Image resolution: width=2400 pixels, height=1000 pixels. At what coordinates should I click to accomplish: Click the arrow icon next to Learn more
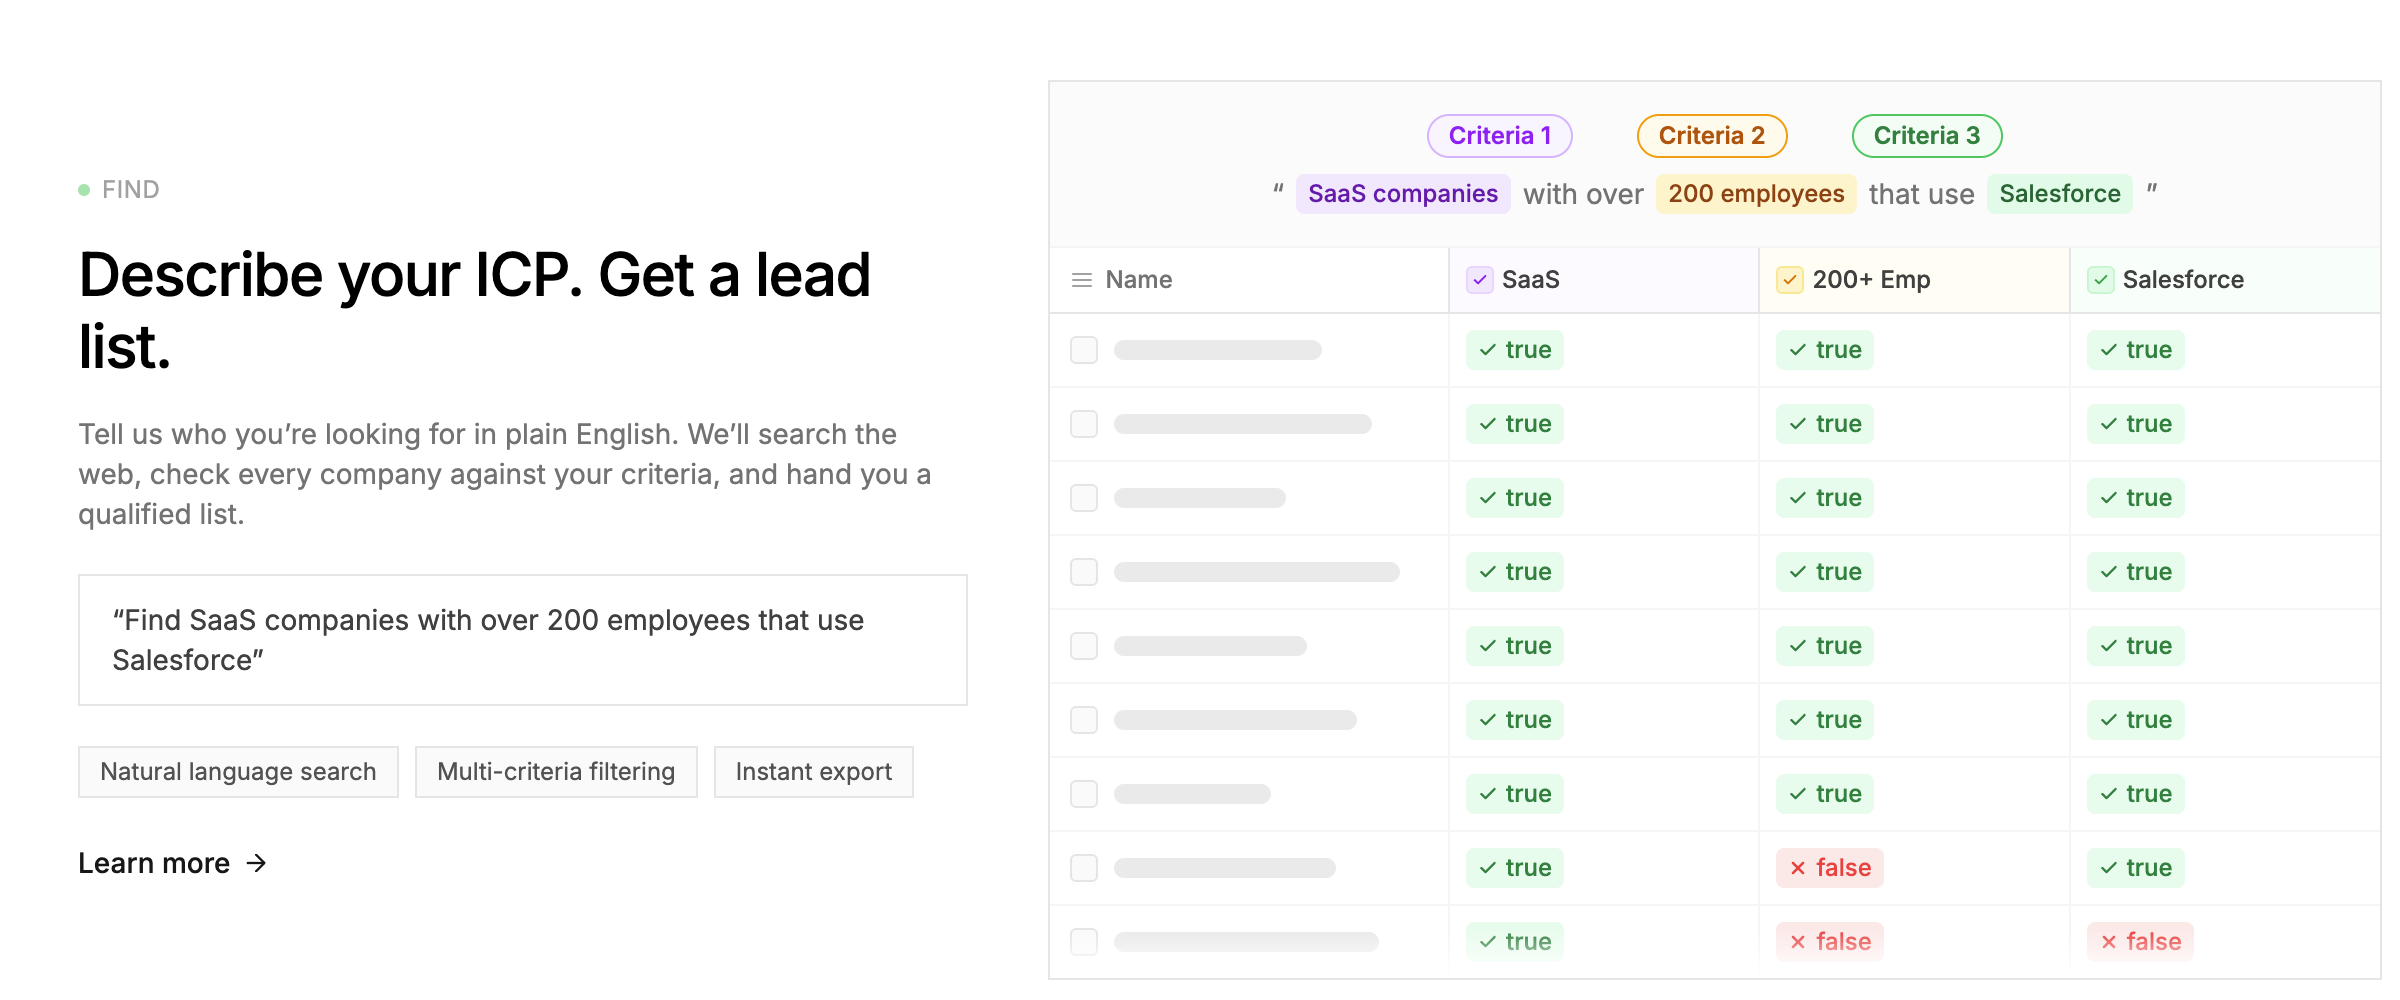click(257, 863)
